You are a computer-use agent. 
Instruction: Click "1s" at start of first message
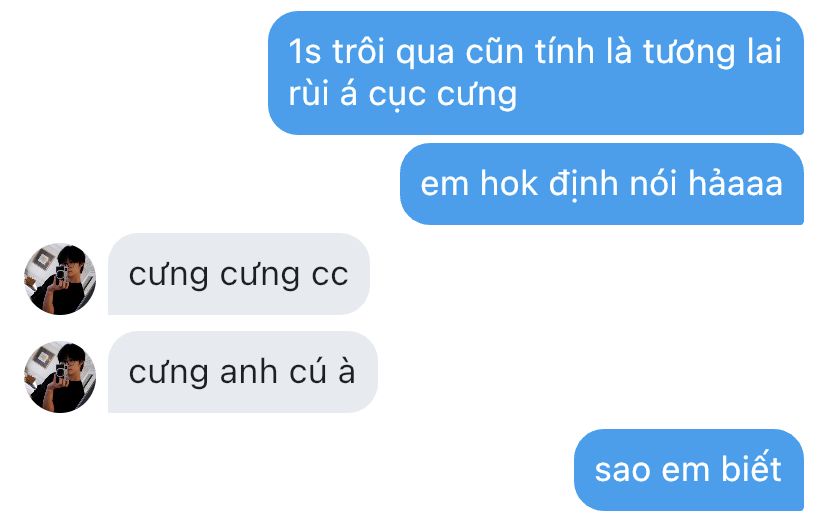pyautogui.click(x=305, y=52)
